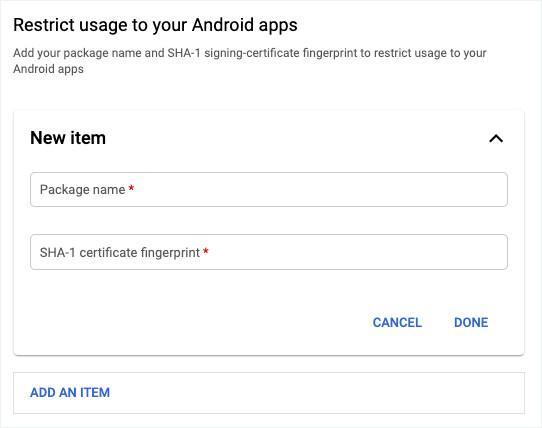
Task: Confirm the new item with DONE
Action: [471, 323]
